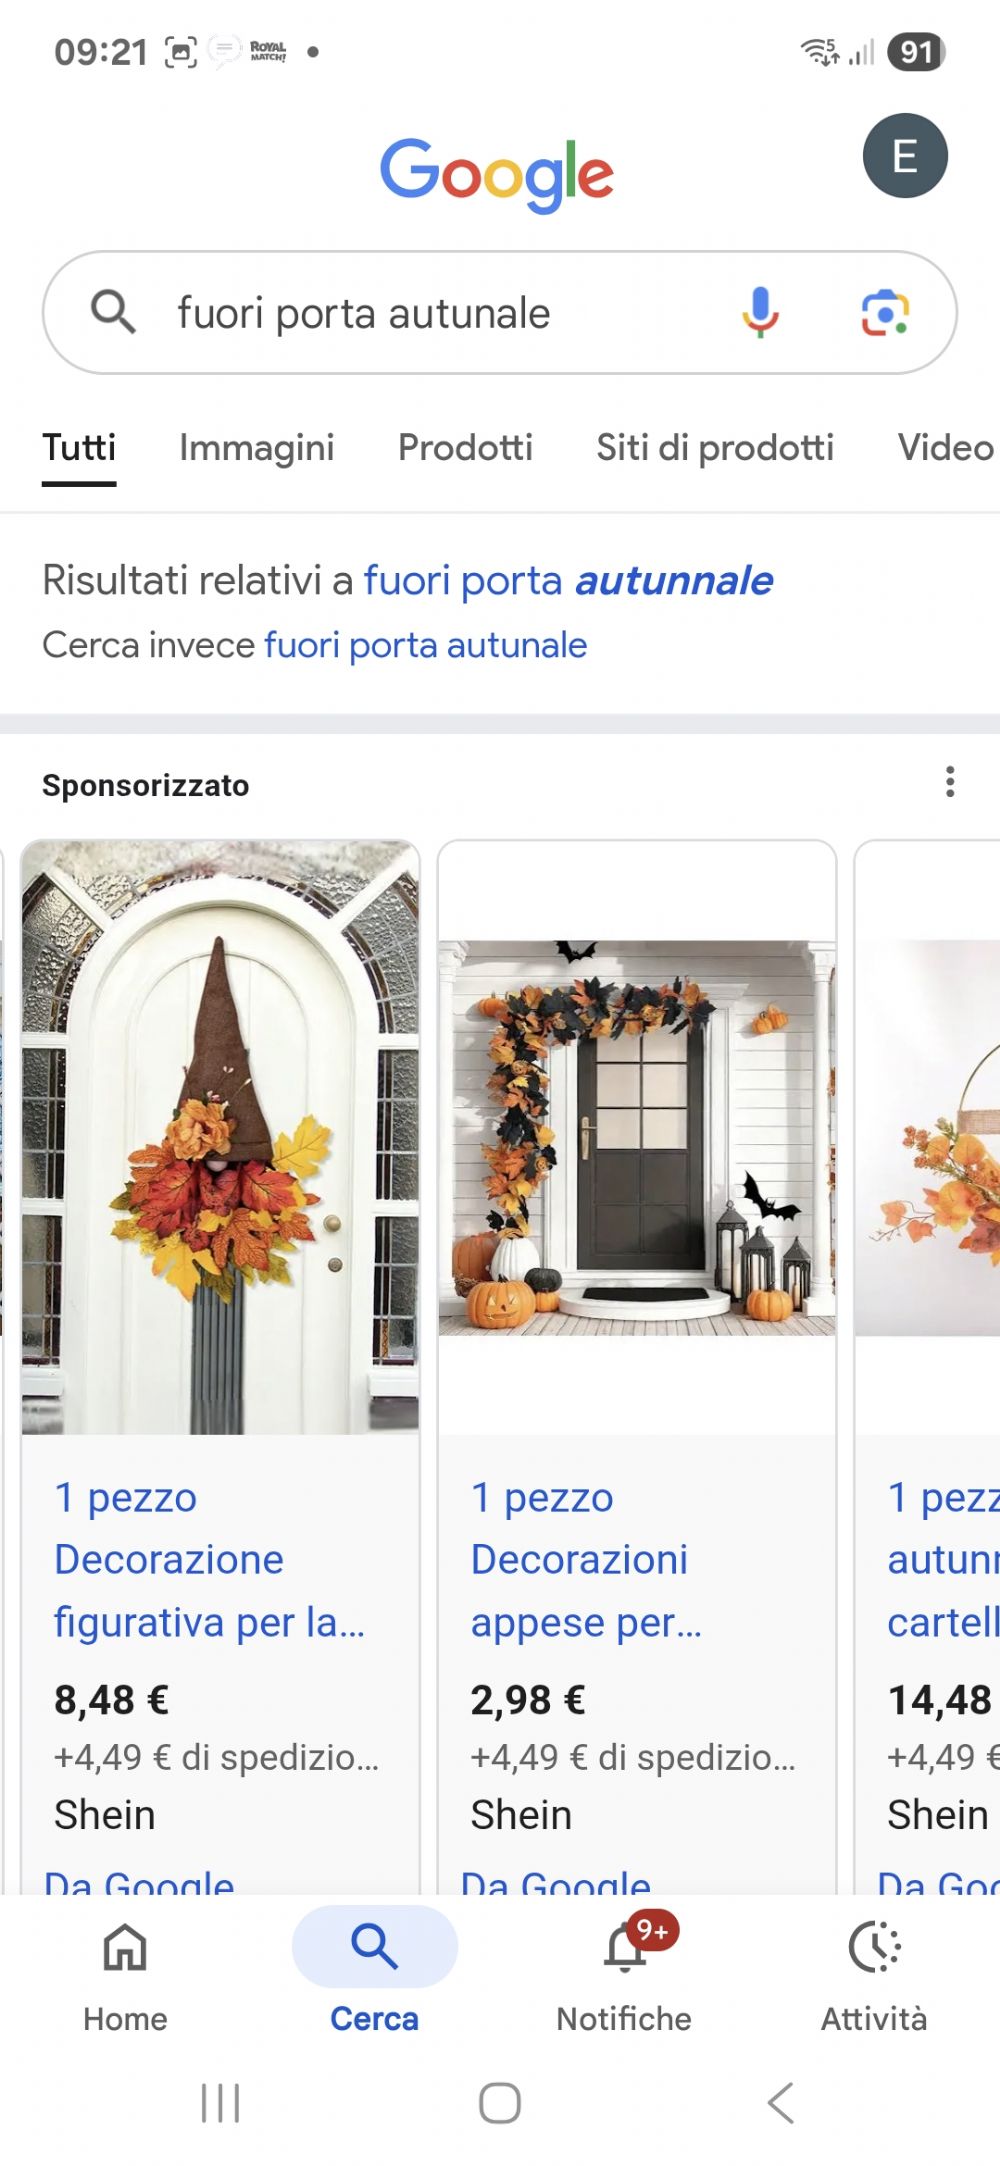The height and width of the screenshot is (2166, 1000).
Task: Switch to the Prodotti tab
Action: (465, 447)
